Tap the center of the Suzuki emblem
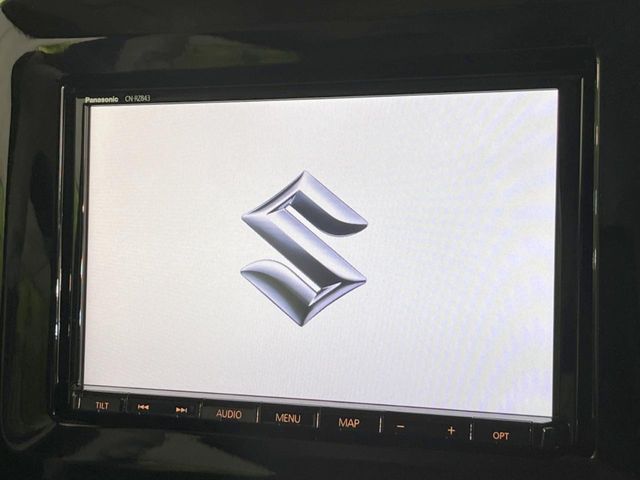This screenshot has height=480, width=640. (305, 246)
